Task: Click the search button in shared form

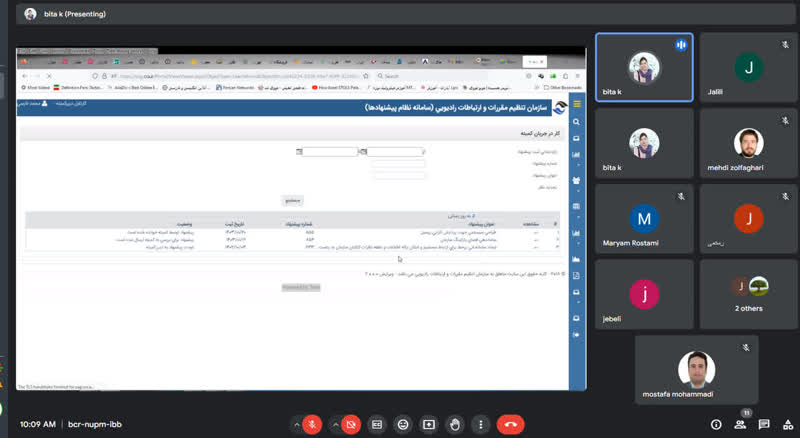Action: point(292,201)
